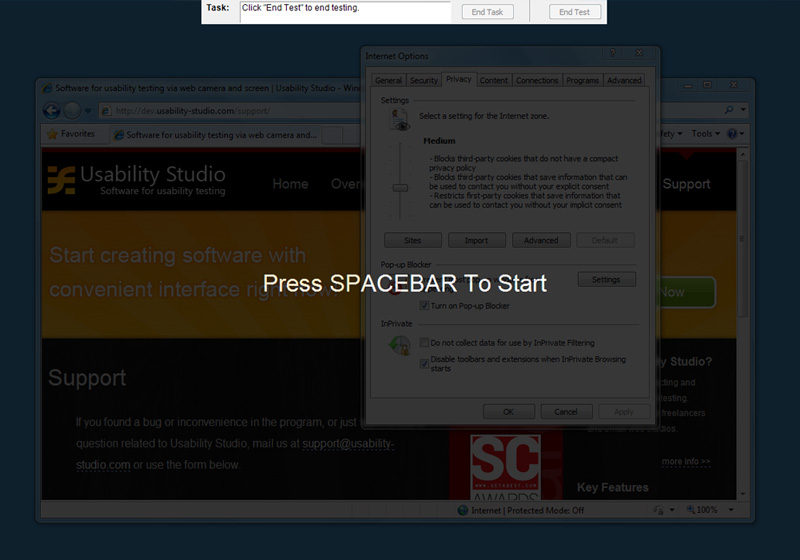Open the search provider dropdown arrow
The width and height of the screenshot is (800, 560).
743,110
